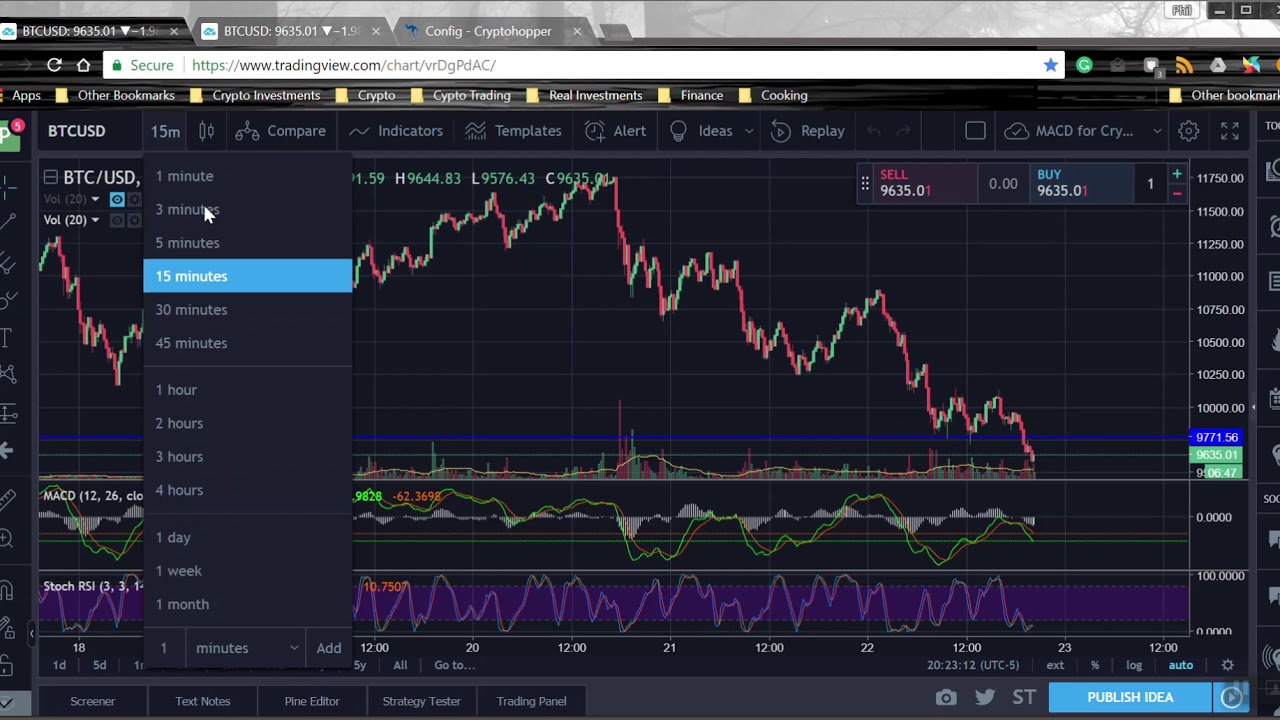
Task: Expand the Ideas dropdown arrow
Action: coord(748,131)
